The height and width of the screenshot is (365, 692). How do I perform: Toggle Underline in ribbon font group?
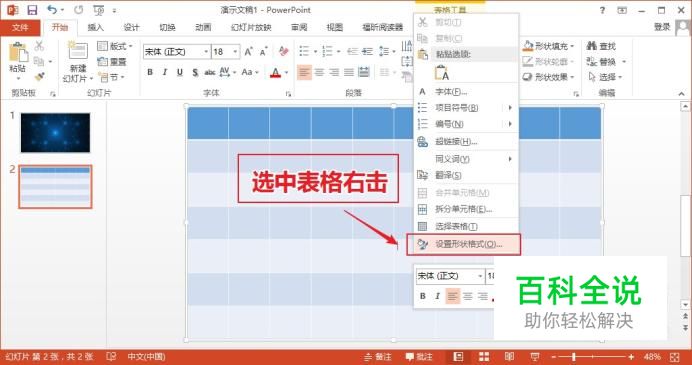(x=180, y=72)
